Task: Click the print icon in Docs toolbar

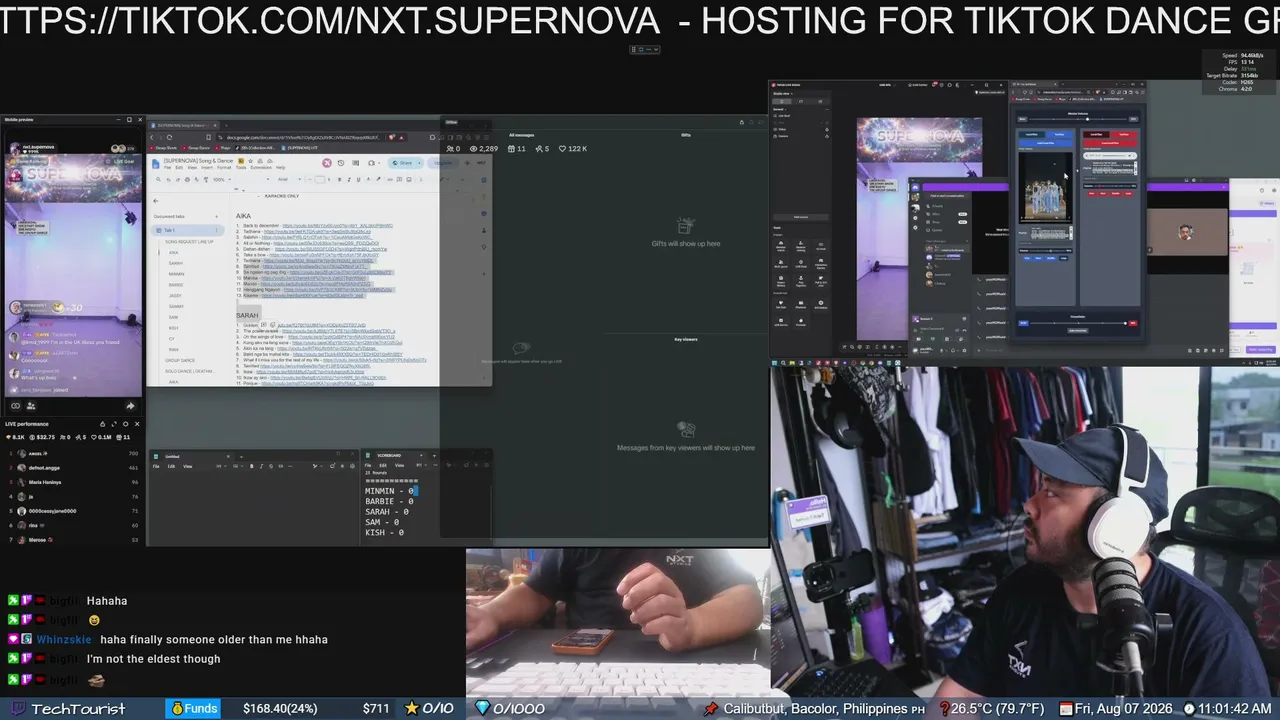Action: [187, 180]
